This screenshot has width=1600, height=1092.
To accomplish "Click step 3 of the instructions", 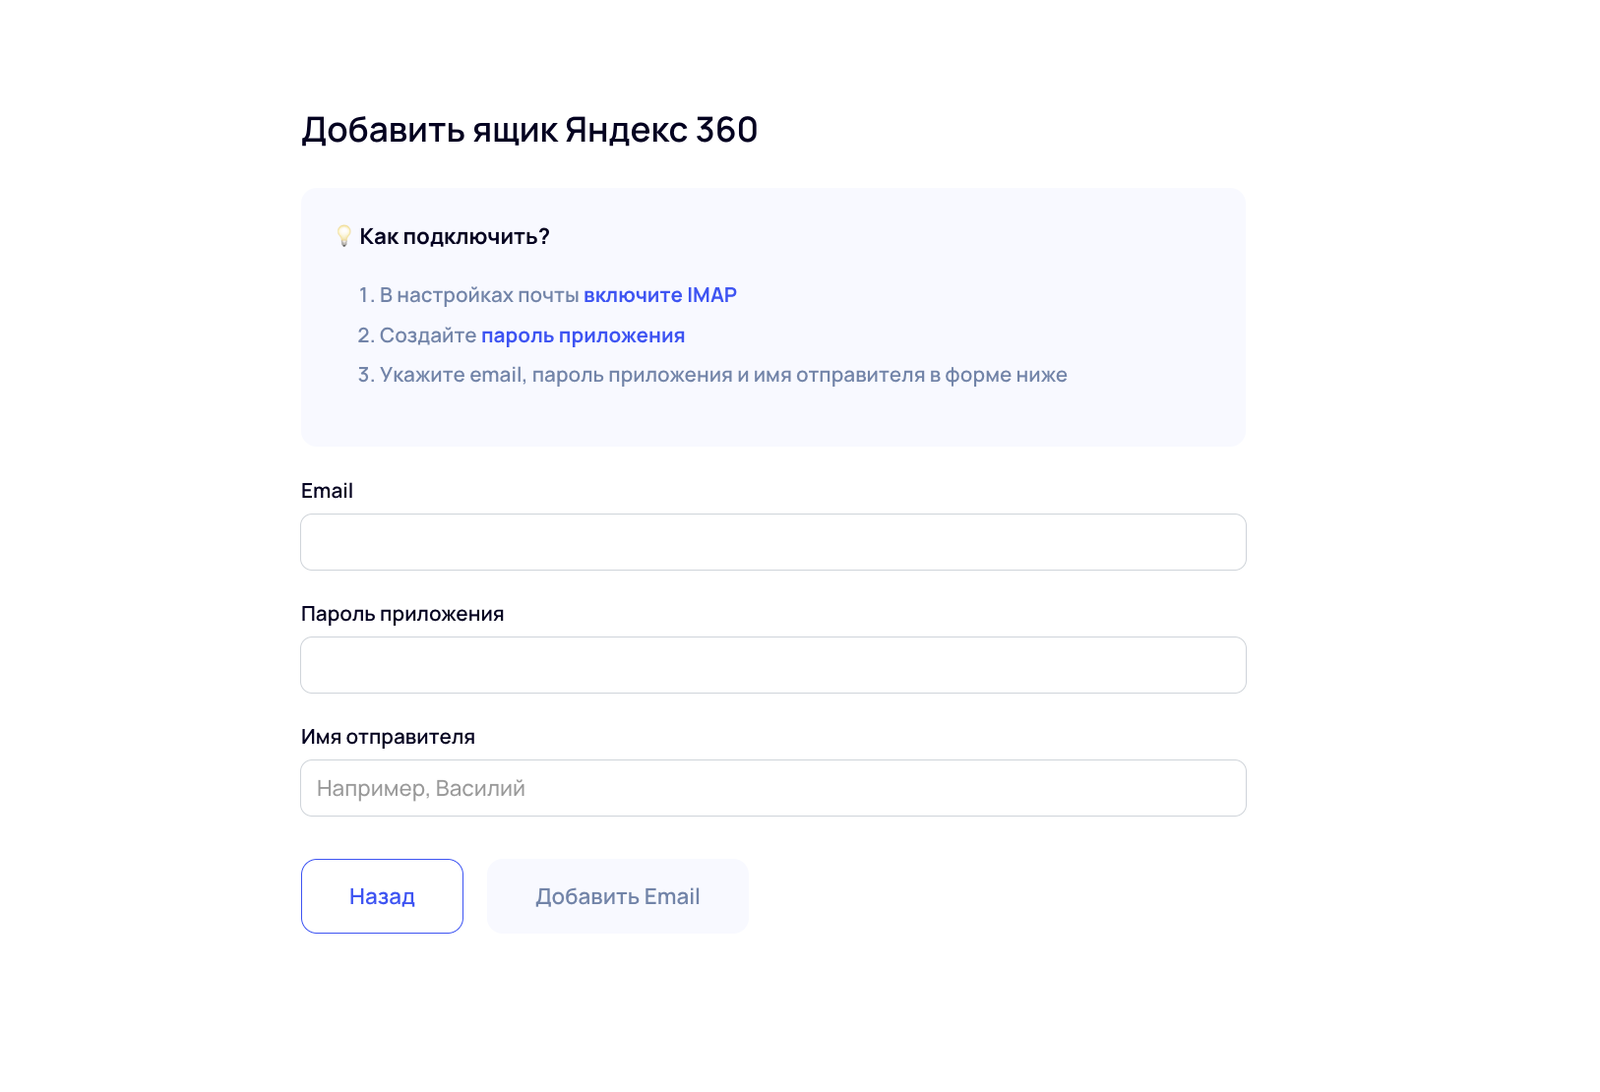I will coord(712,374).
